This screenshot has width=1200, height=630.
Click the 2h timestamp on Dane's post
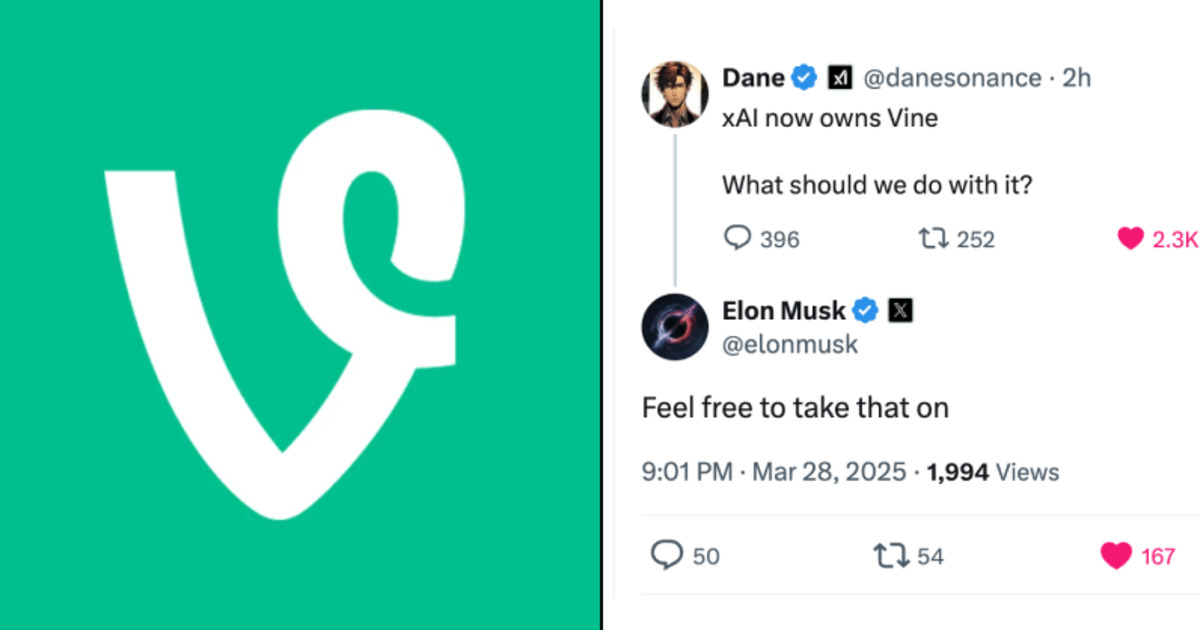pyautogui.click(x=1076, y=77)
